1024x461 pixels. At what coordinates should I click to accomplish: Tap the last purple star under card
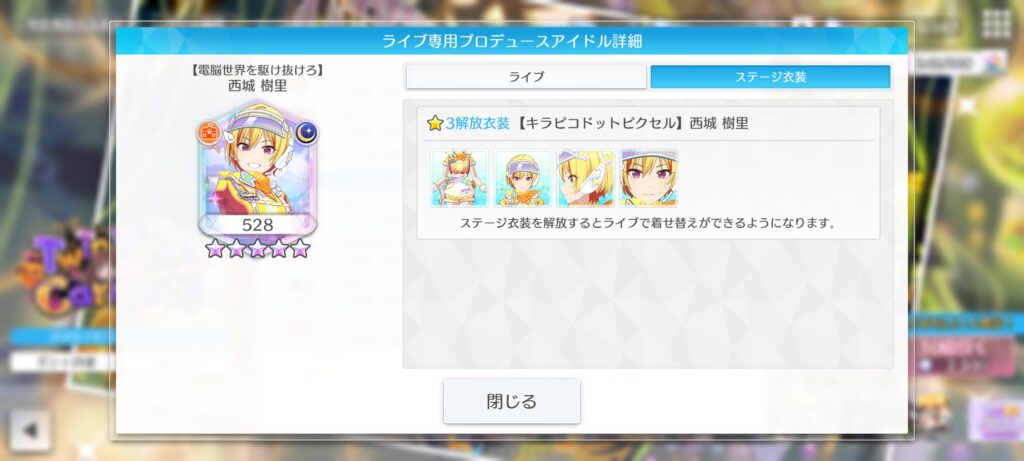300,248
